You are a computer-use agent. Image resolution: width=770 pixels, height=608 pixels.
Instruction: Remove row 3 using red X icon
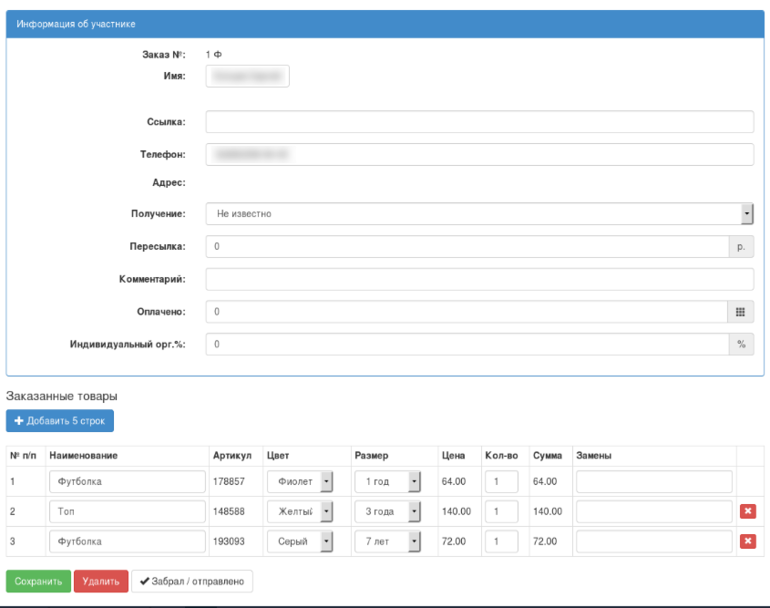(x=747, y=541)
